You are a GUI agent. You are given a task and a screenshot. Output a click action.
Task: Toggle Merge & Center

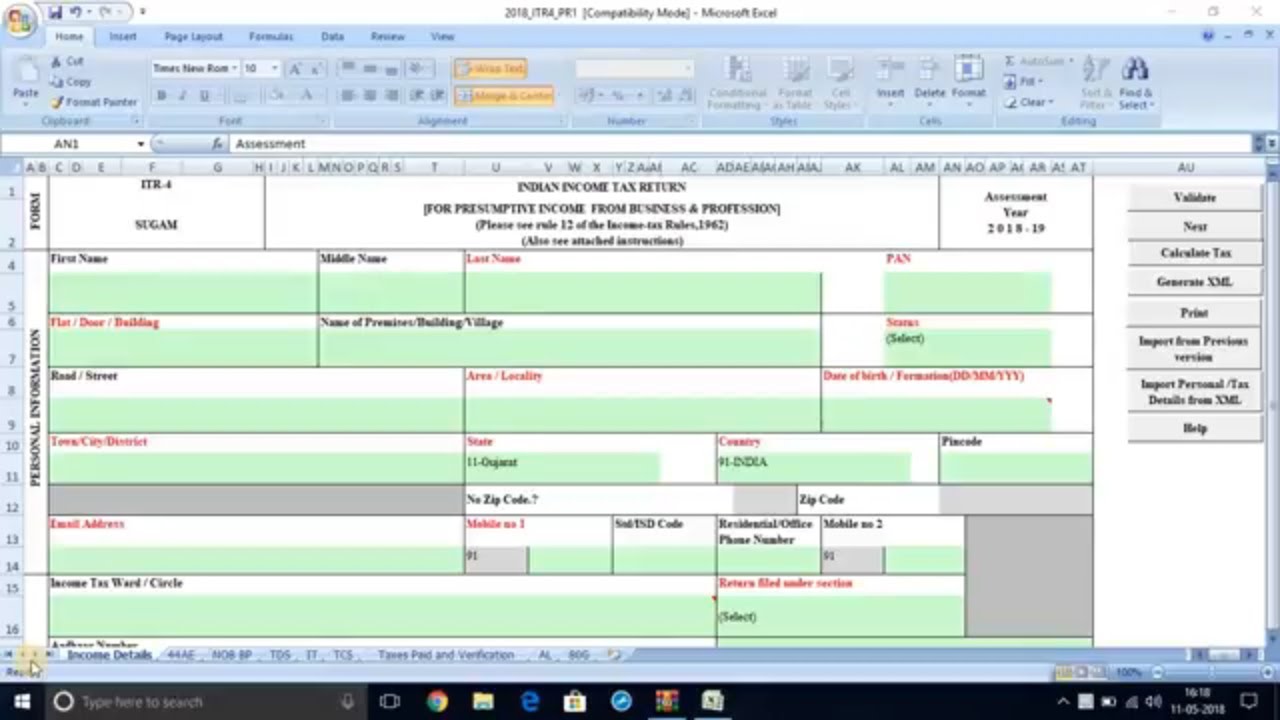505,96
